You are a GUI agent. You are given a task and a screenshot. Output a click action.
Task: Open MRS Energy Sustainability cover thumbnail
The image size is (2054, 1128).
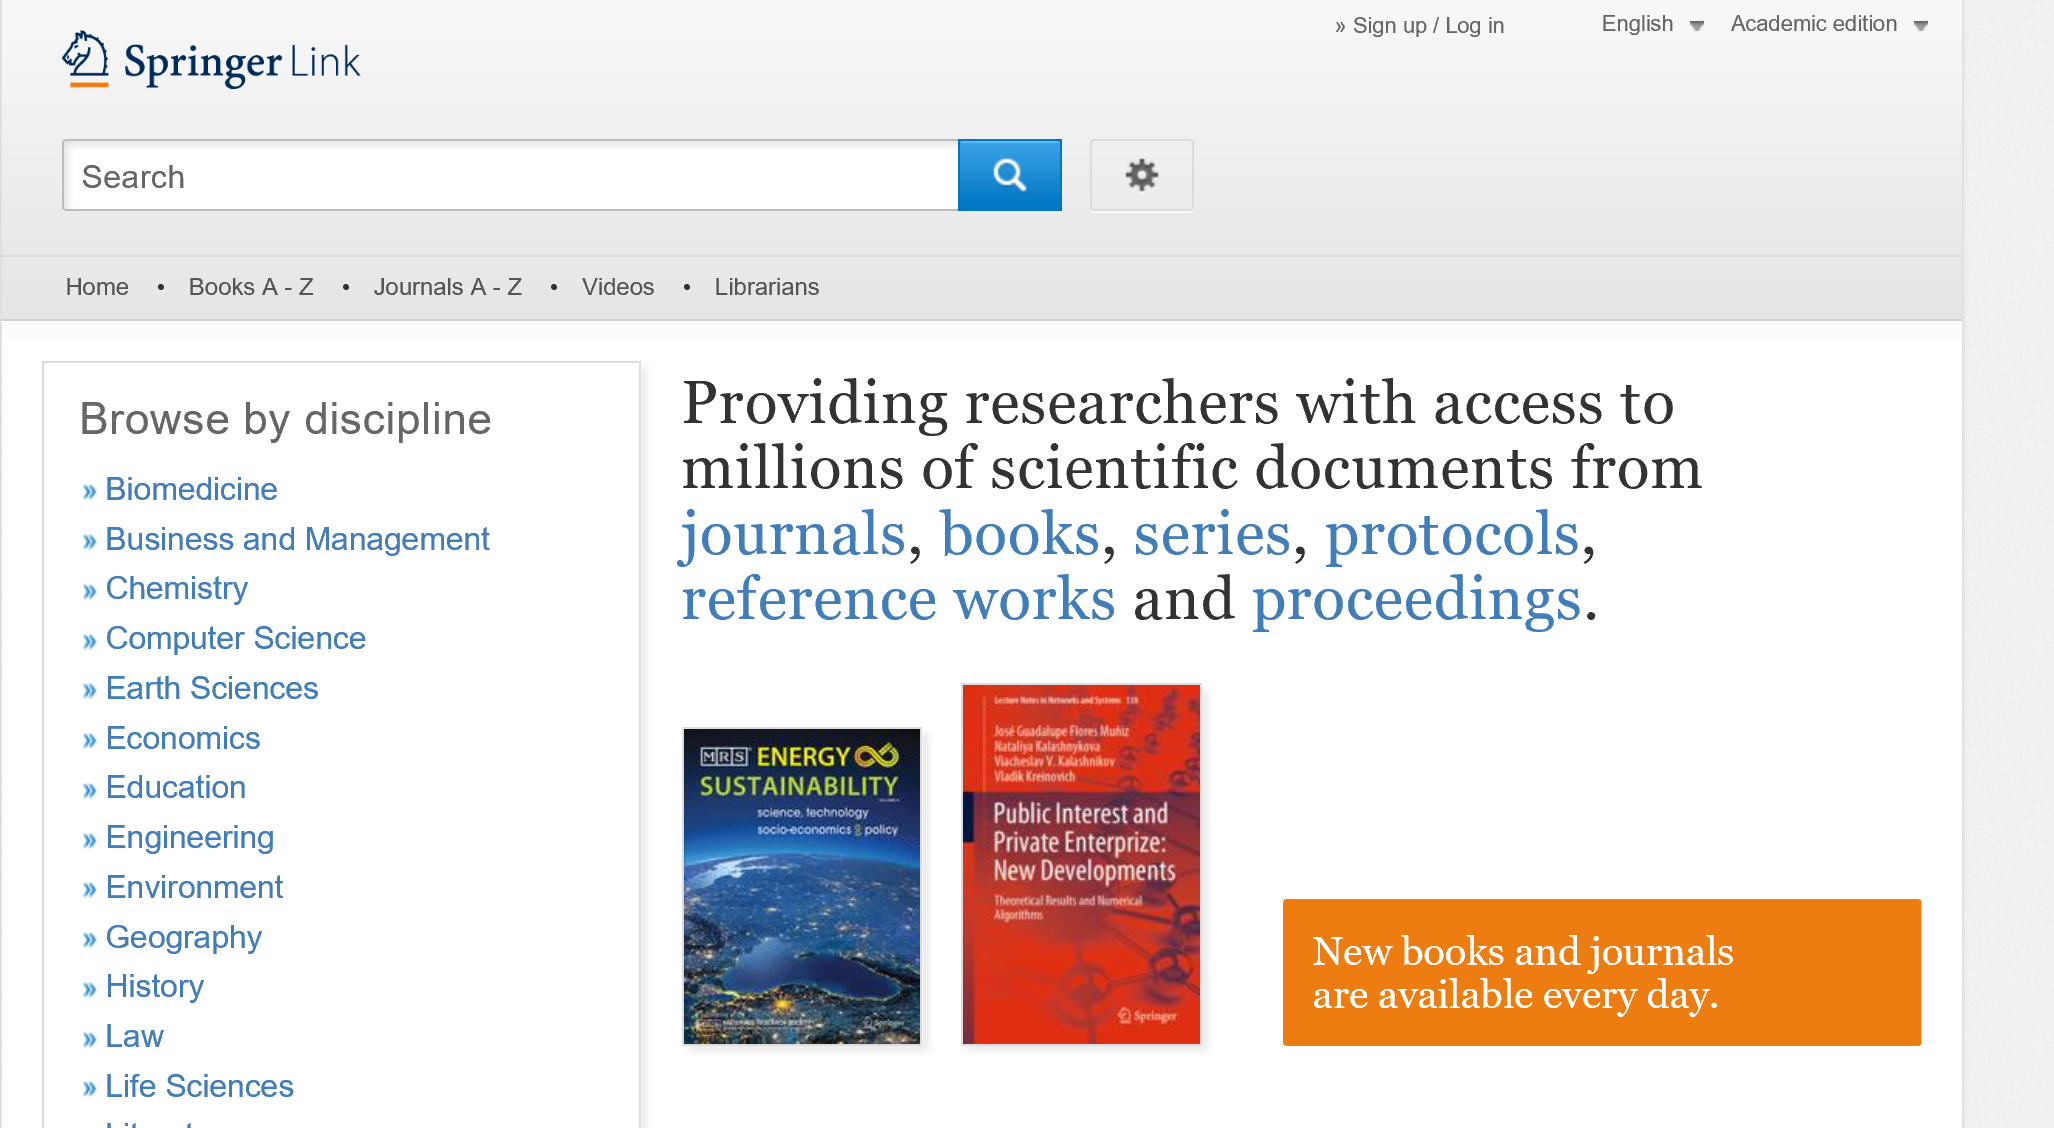801,886
